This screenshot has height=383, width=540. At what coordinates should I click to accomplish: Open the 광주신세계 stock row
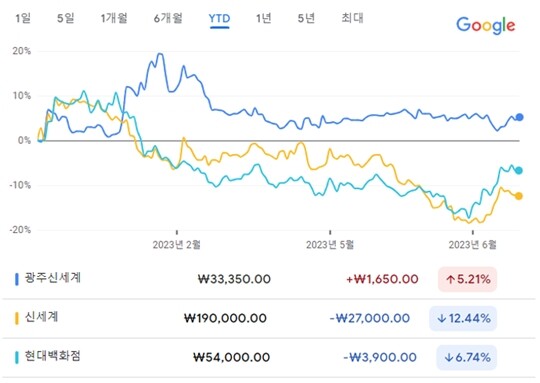[268, 279]
